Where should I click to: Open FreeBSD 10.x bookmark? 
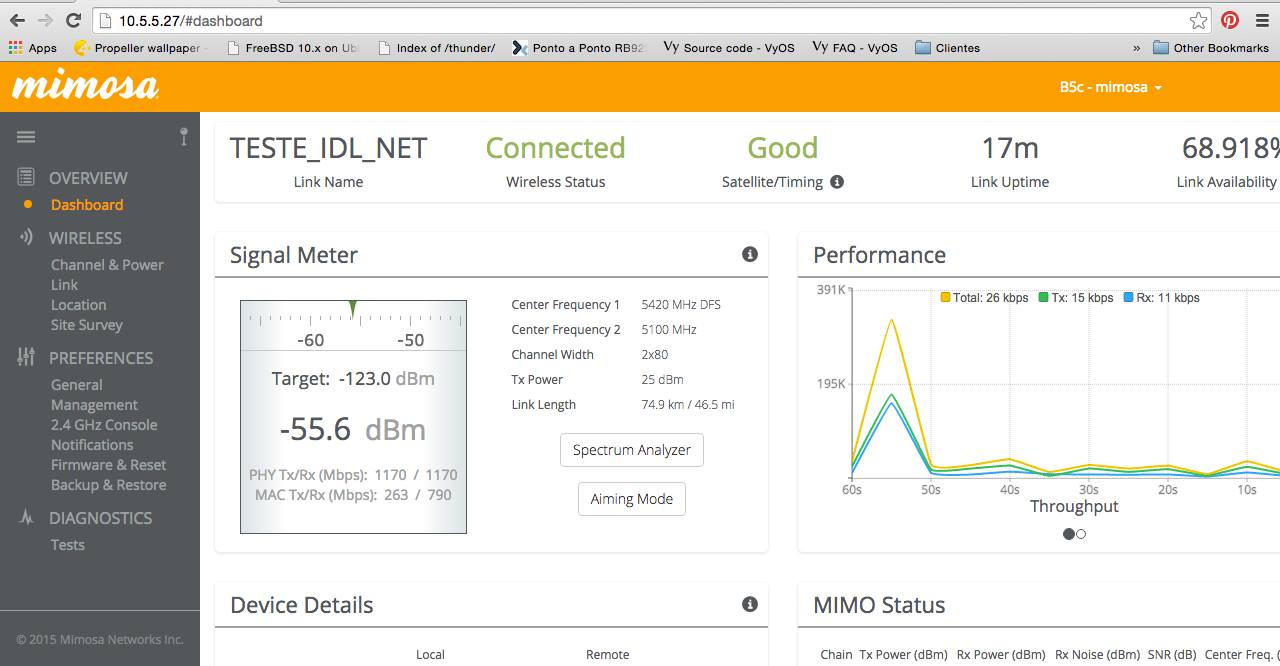click(294, 47)
